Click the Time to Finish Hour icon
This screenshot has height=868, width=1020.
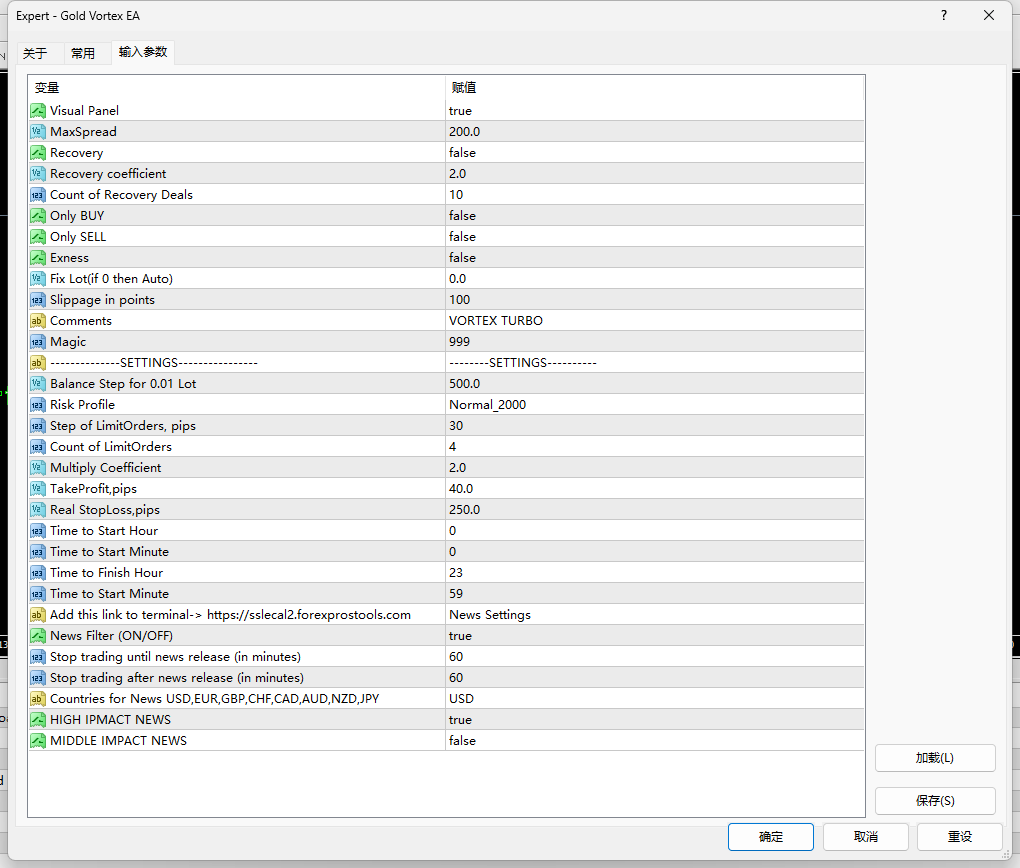click(38, 573)
